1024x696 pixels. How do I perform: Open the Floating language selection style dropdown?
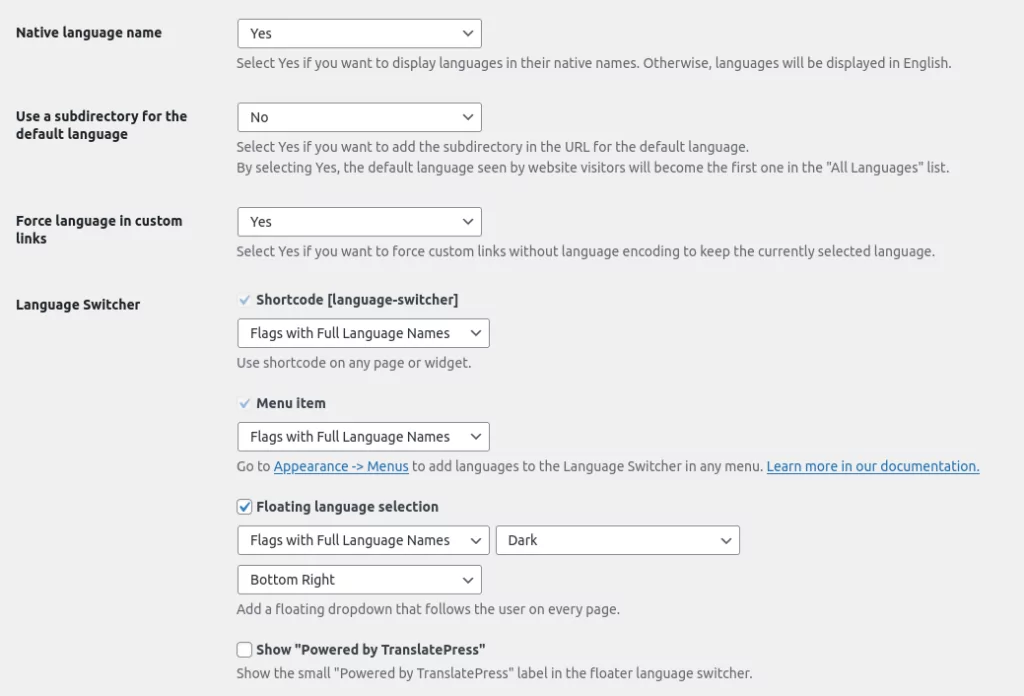[x=363, y=540]
